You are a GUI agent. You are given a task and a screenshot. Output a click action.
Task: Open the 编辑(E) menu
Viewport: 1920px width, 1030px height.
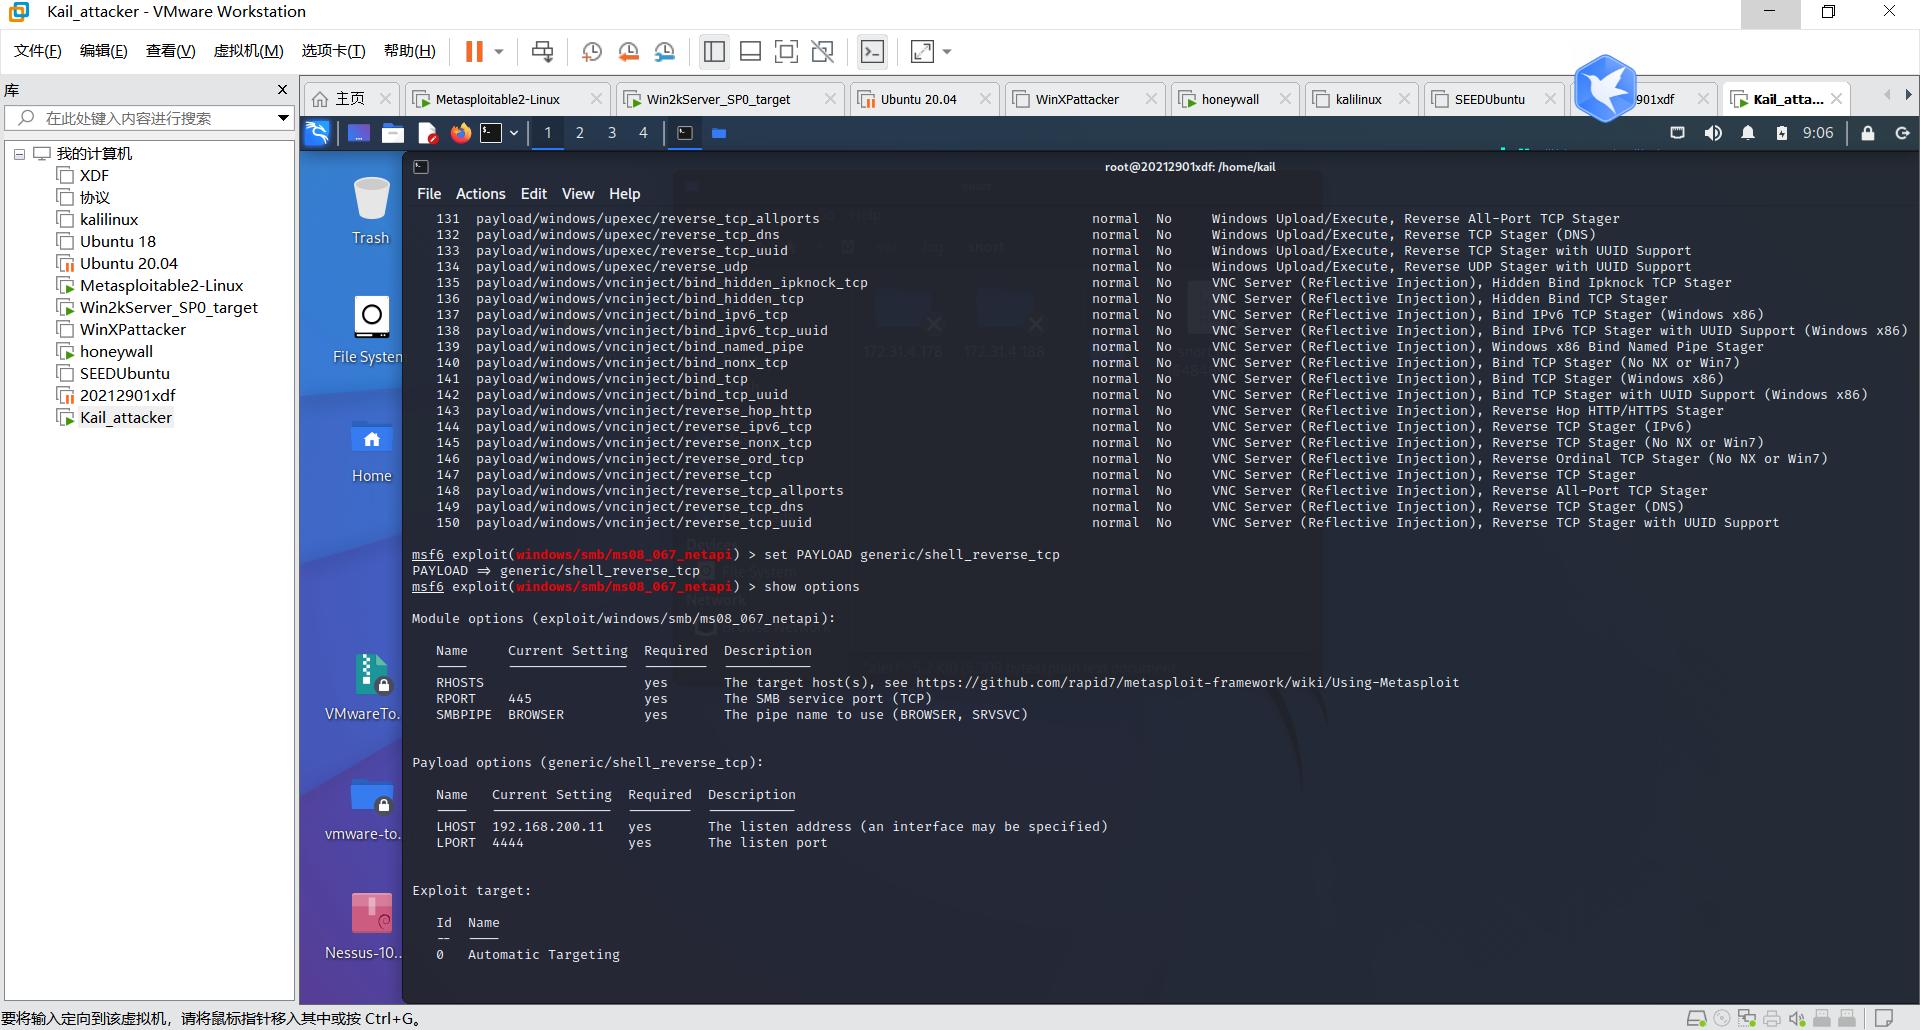pos(104,51)
